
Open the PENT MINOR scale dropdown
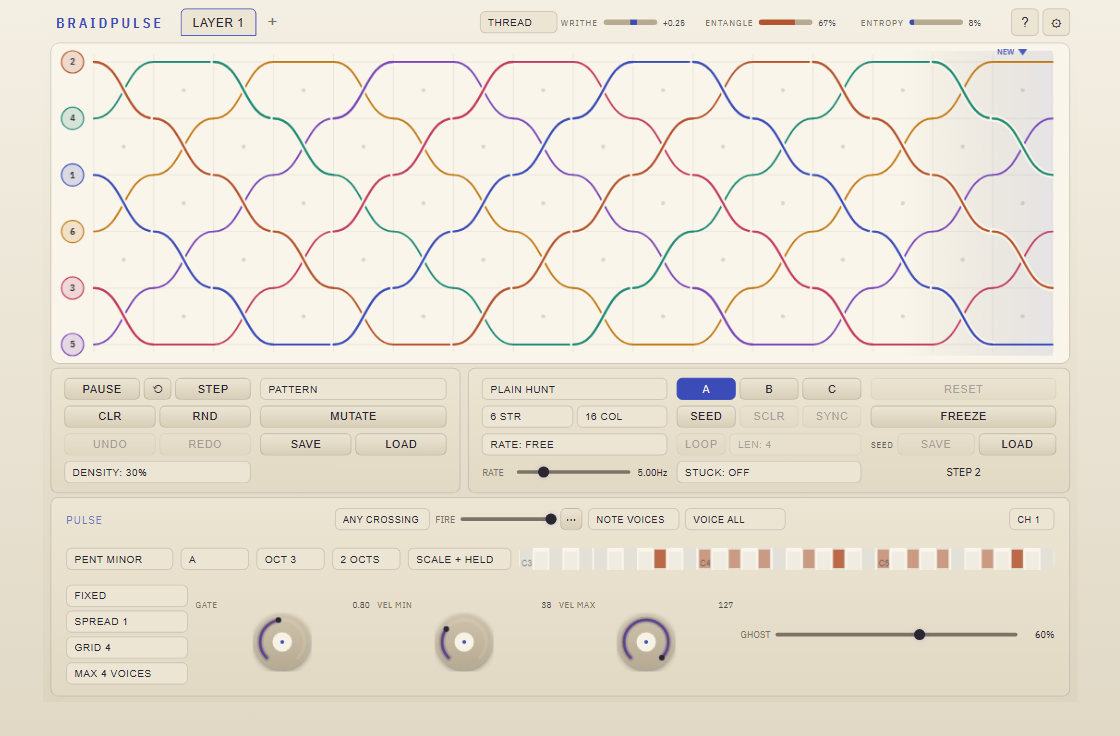(119, 559)
